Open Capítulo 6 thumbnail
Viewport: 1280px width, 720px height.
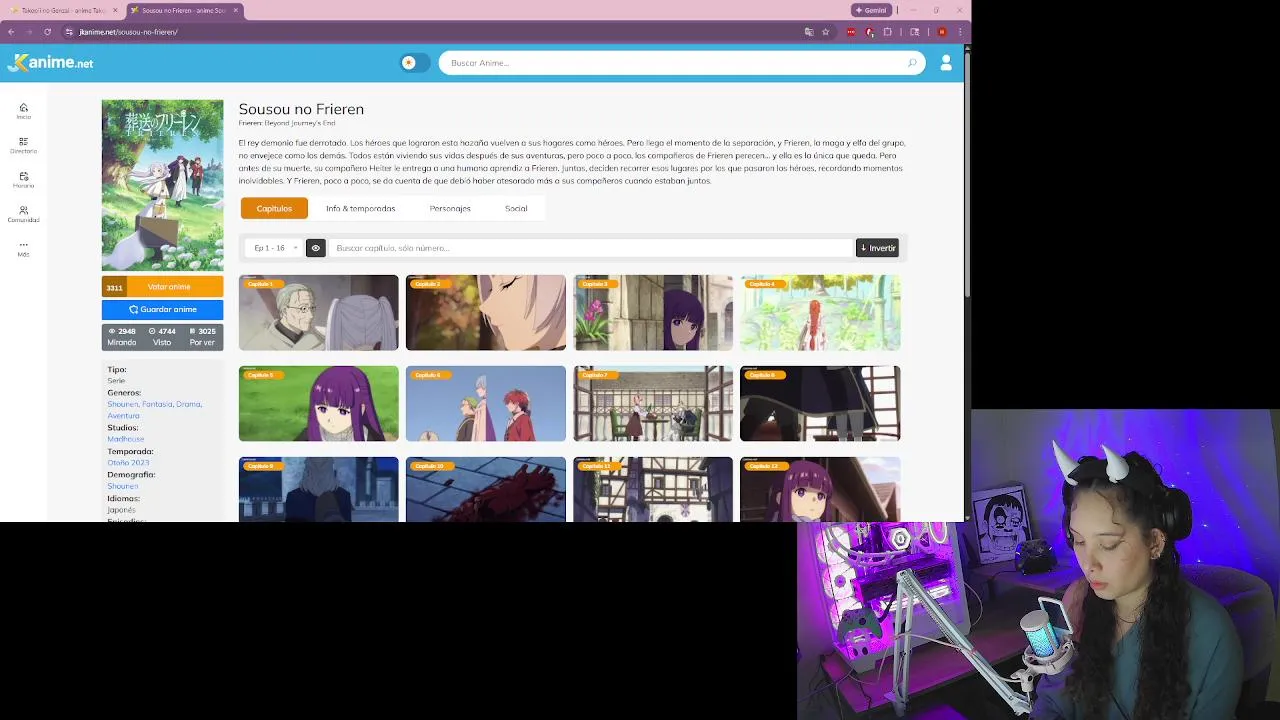pos(486,404)
